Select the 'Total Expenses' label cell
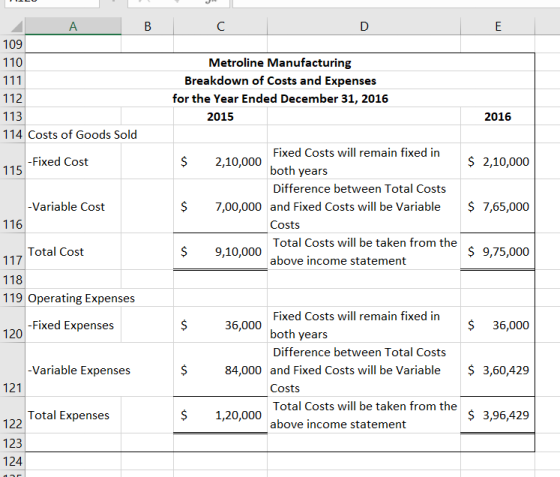560x477 pixels. [73, 415]
